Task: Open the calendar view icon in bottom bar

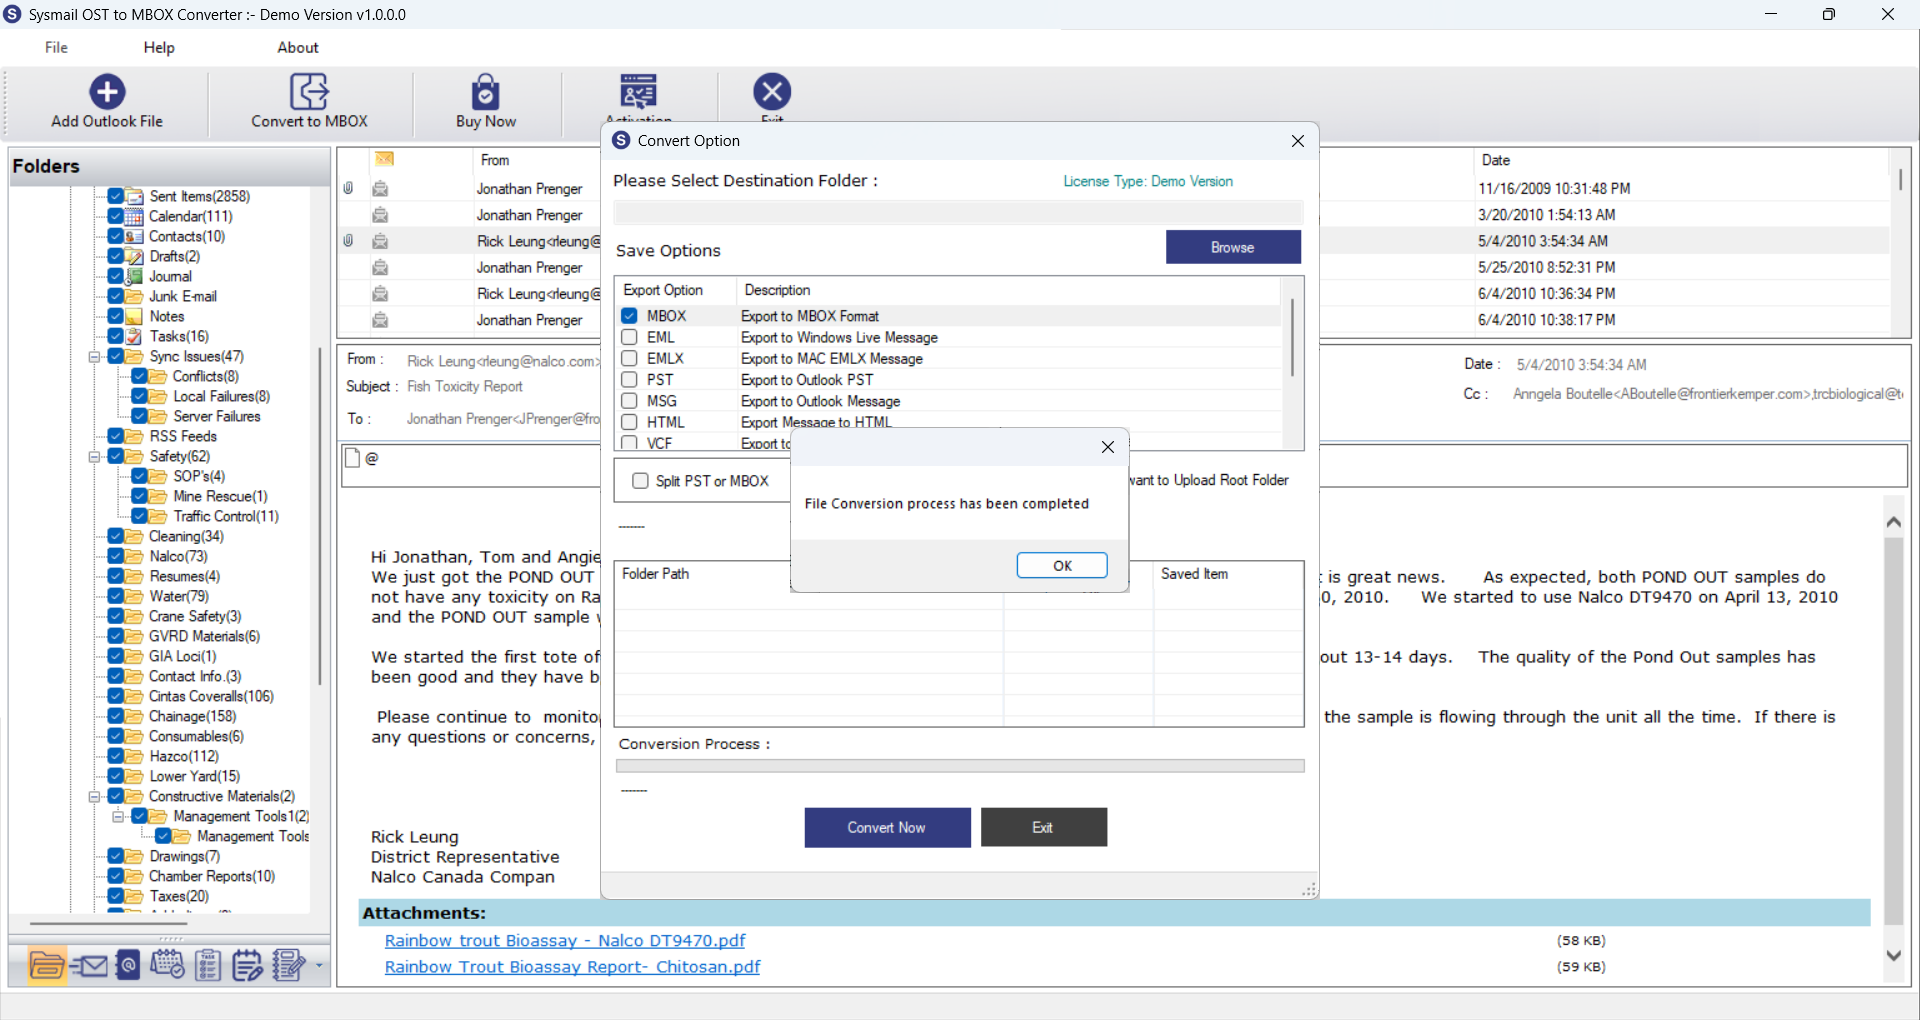Action: coord(167,965)
